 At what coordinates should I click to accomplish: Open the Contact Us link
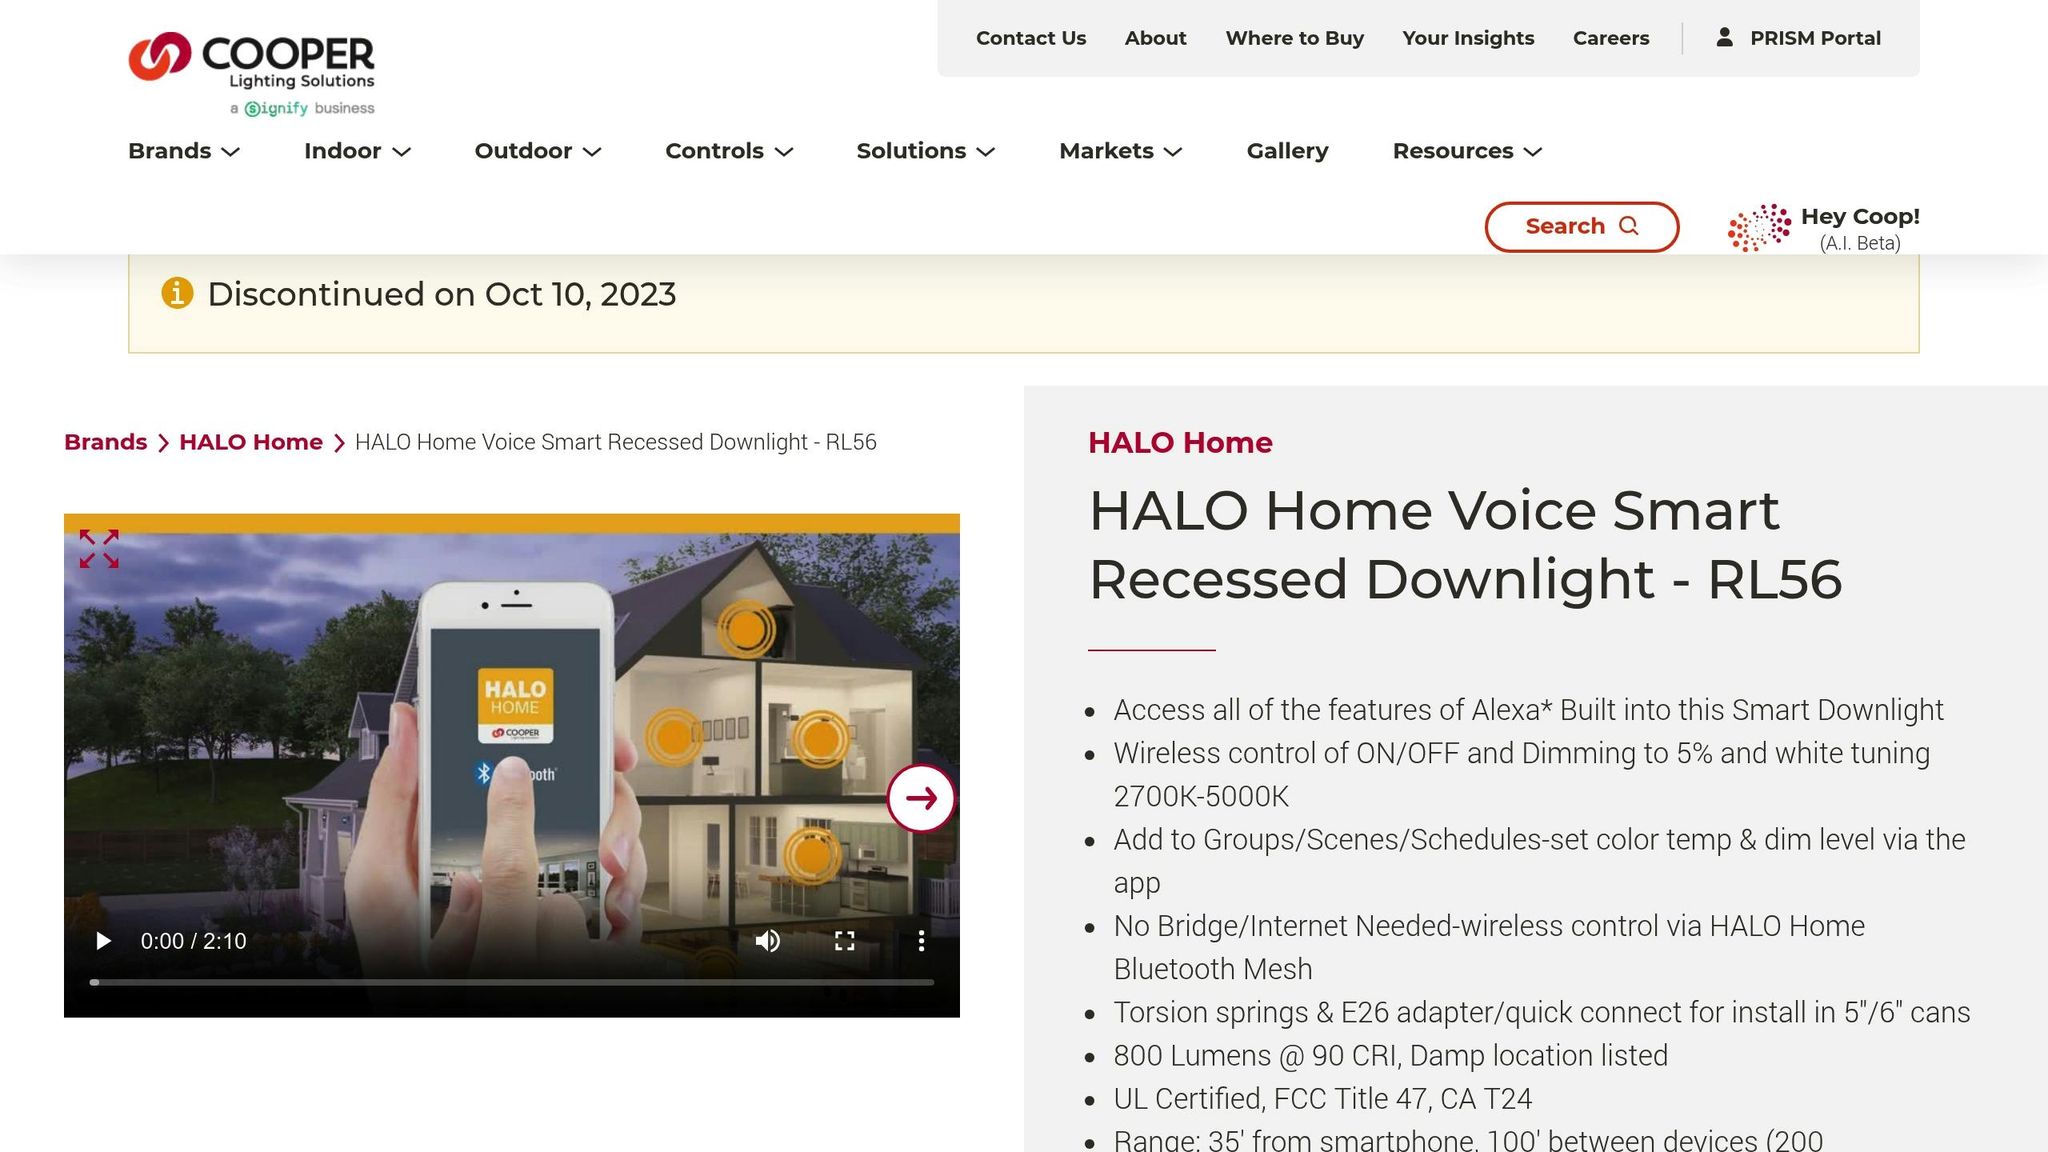pyautogui.click(x=1030, y=38)
